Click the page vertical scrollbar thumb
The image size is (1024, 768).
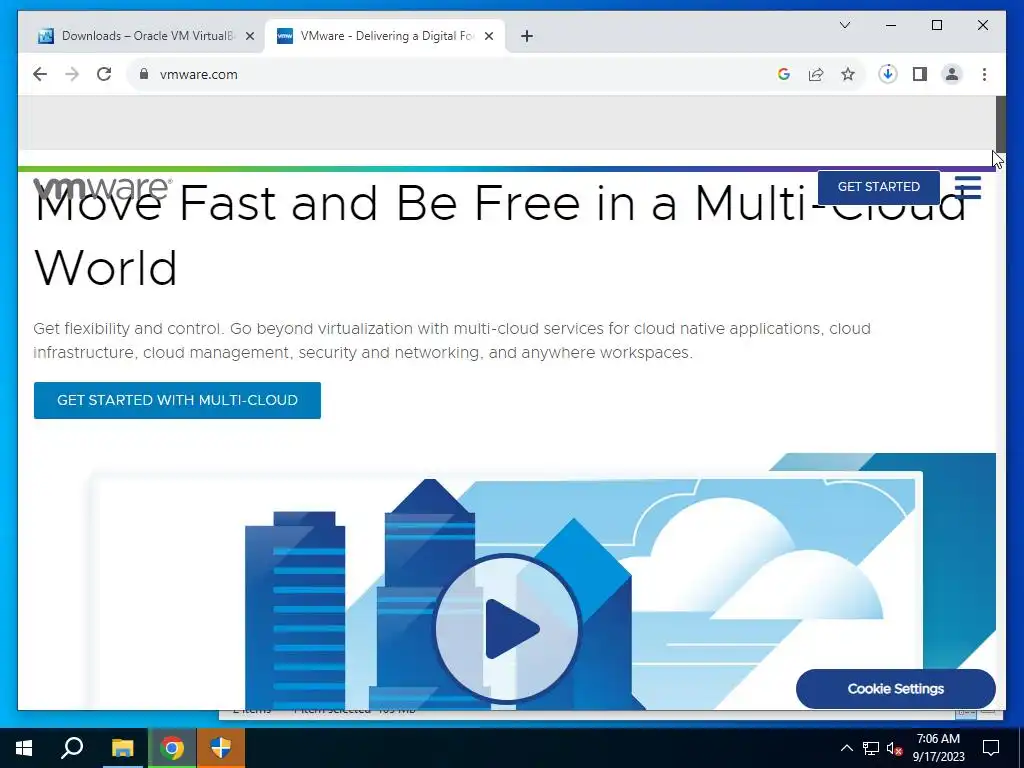(1000, 124)
